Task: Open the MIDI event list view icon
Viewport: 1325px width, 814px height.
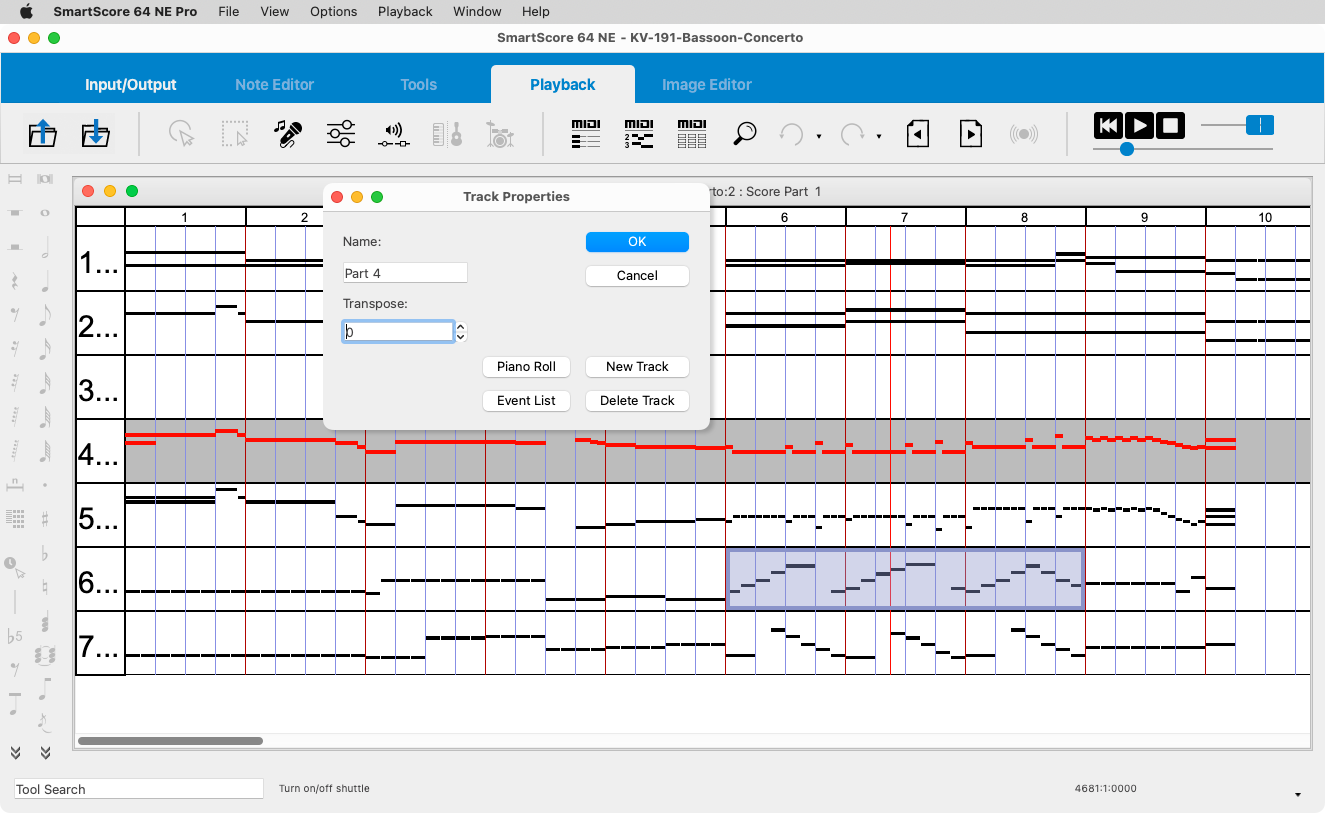Action: (586, 133)
